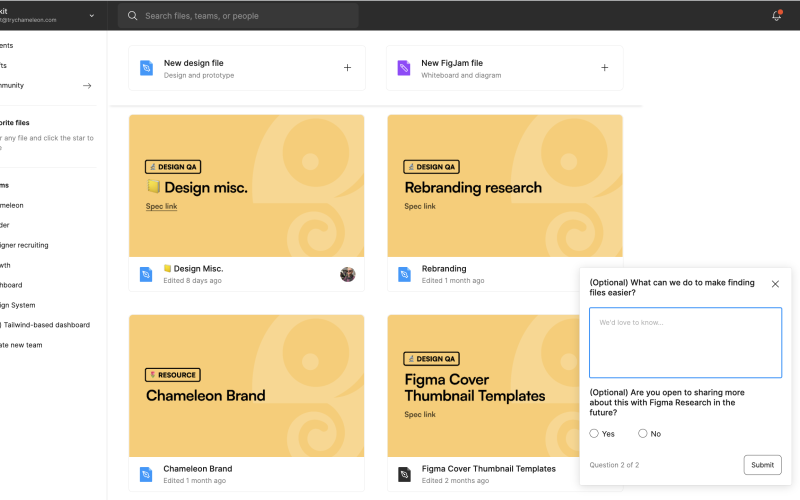Create a New FigJam file
800x500 pixels.
click(505, 68)
